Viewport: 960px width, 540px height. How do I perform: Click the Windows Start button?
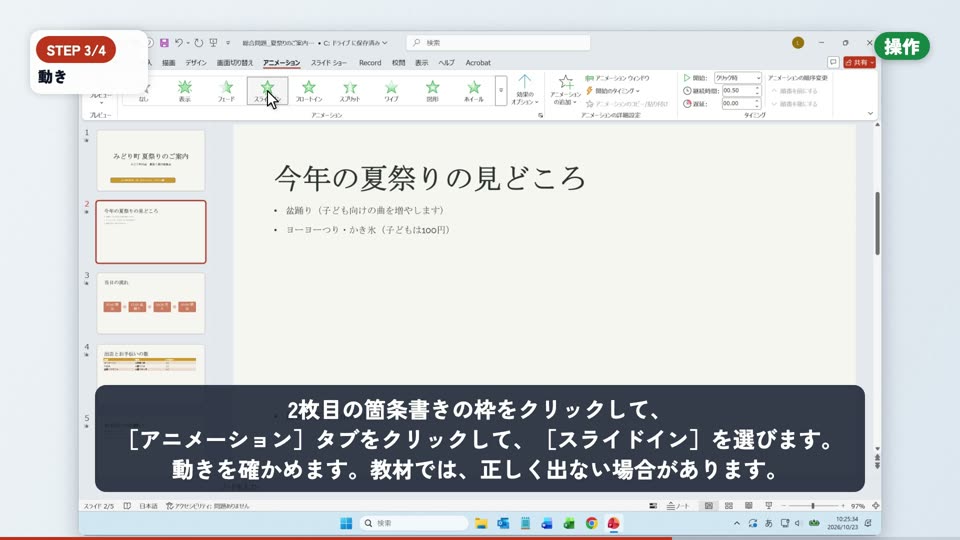click(x=346, y=523)
